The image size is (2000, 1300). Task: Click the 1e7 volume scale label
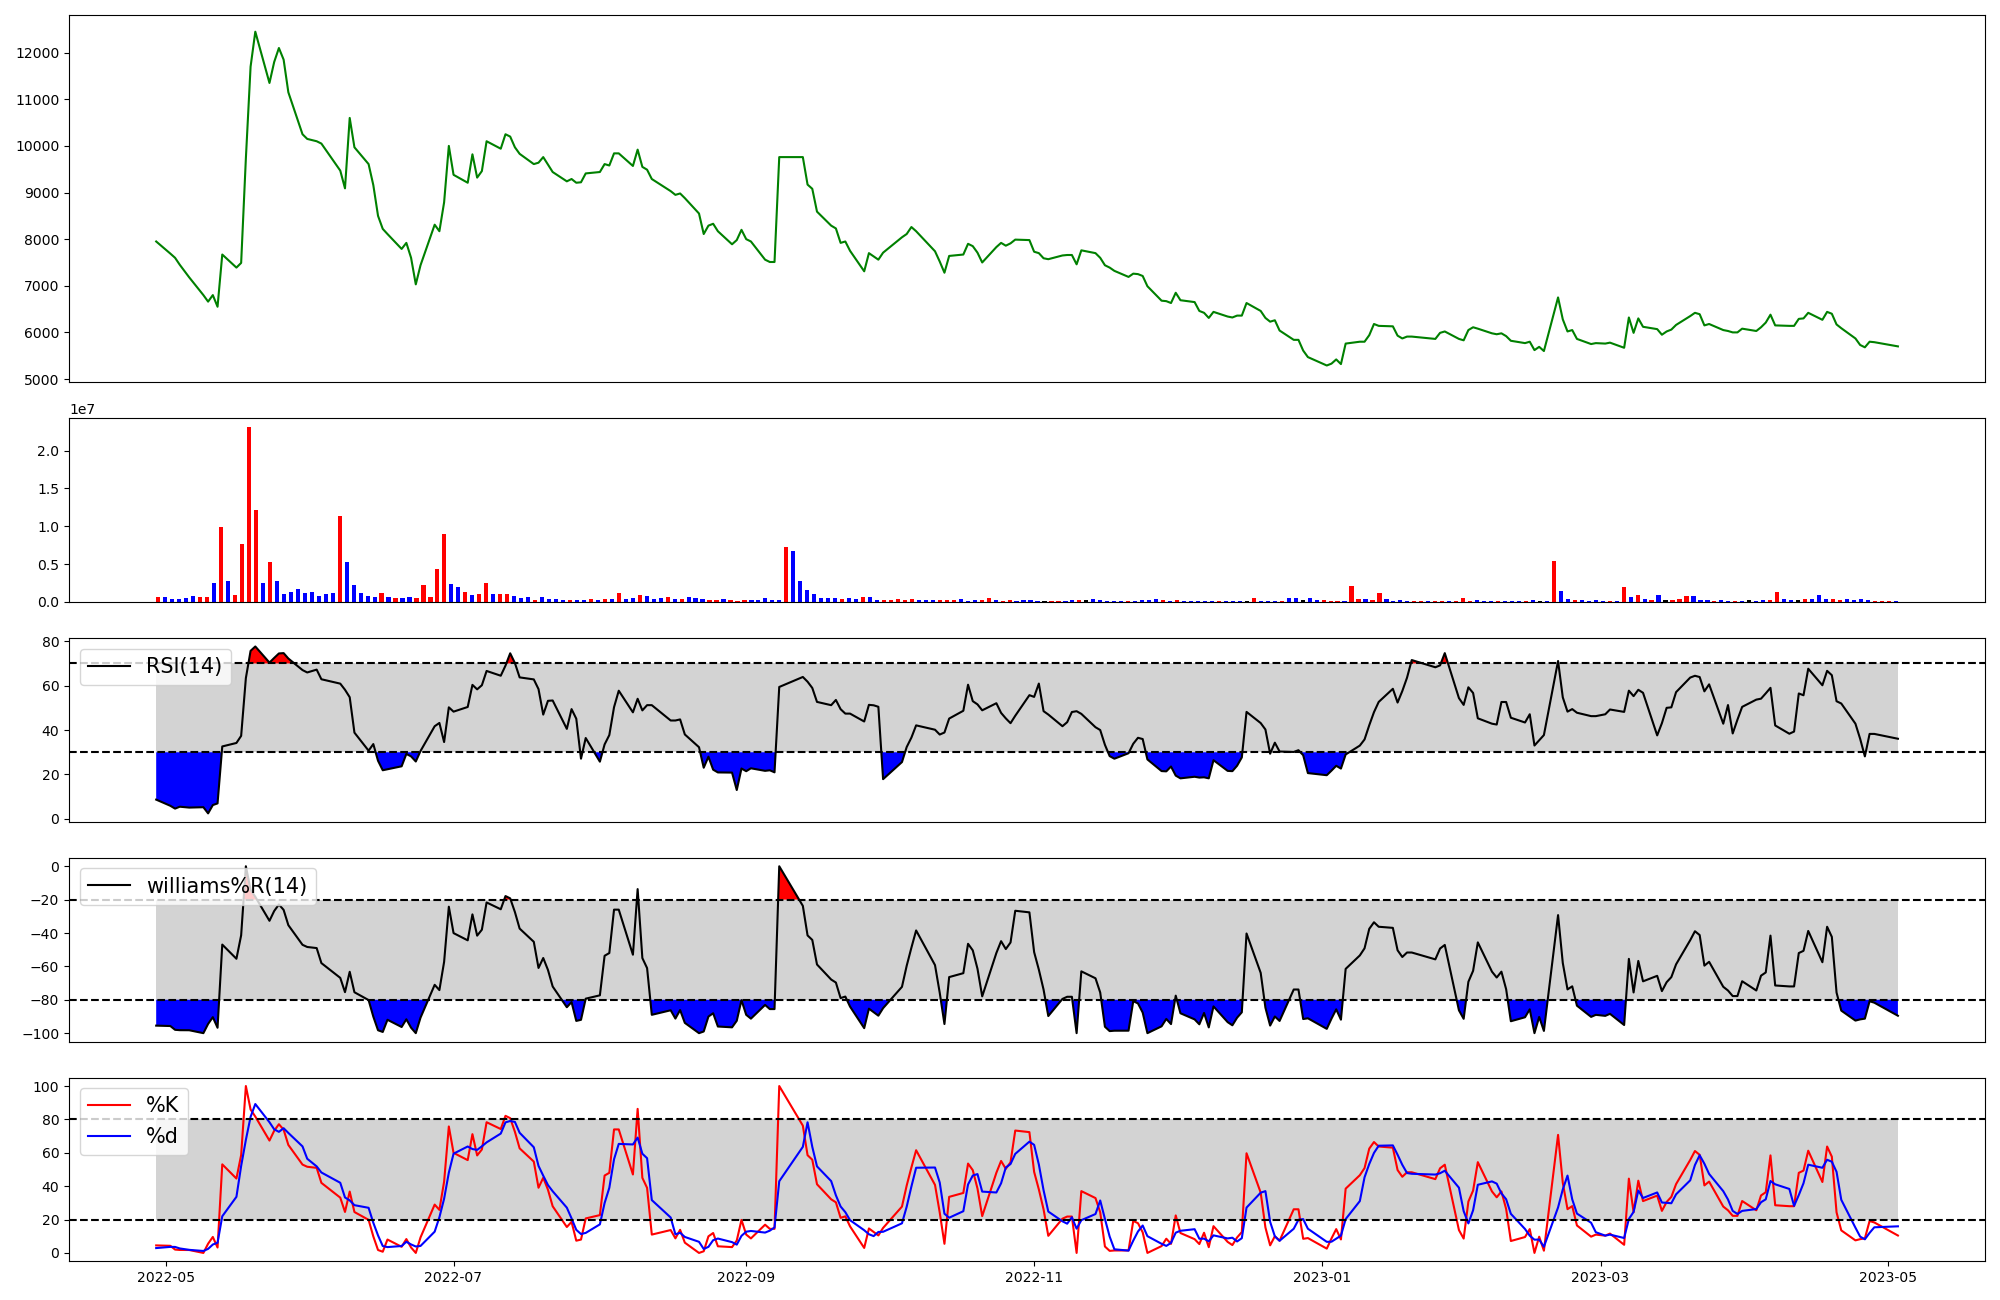point(82,409)
